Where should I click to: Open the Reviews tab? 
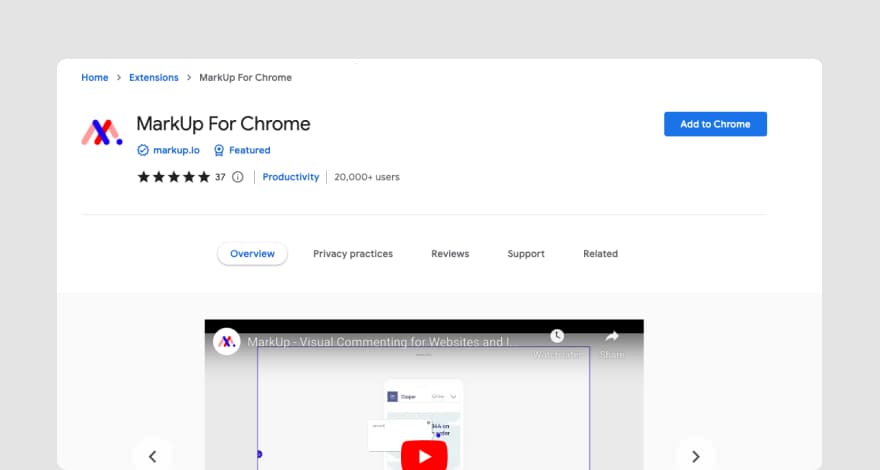(450, 254)
